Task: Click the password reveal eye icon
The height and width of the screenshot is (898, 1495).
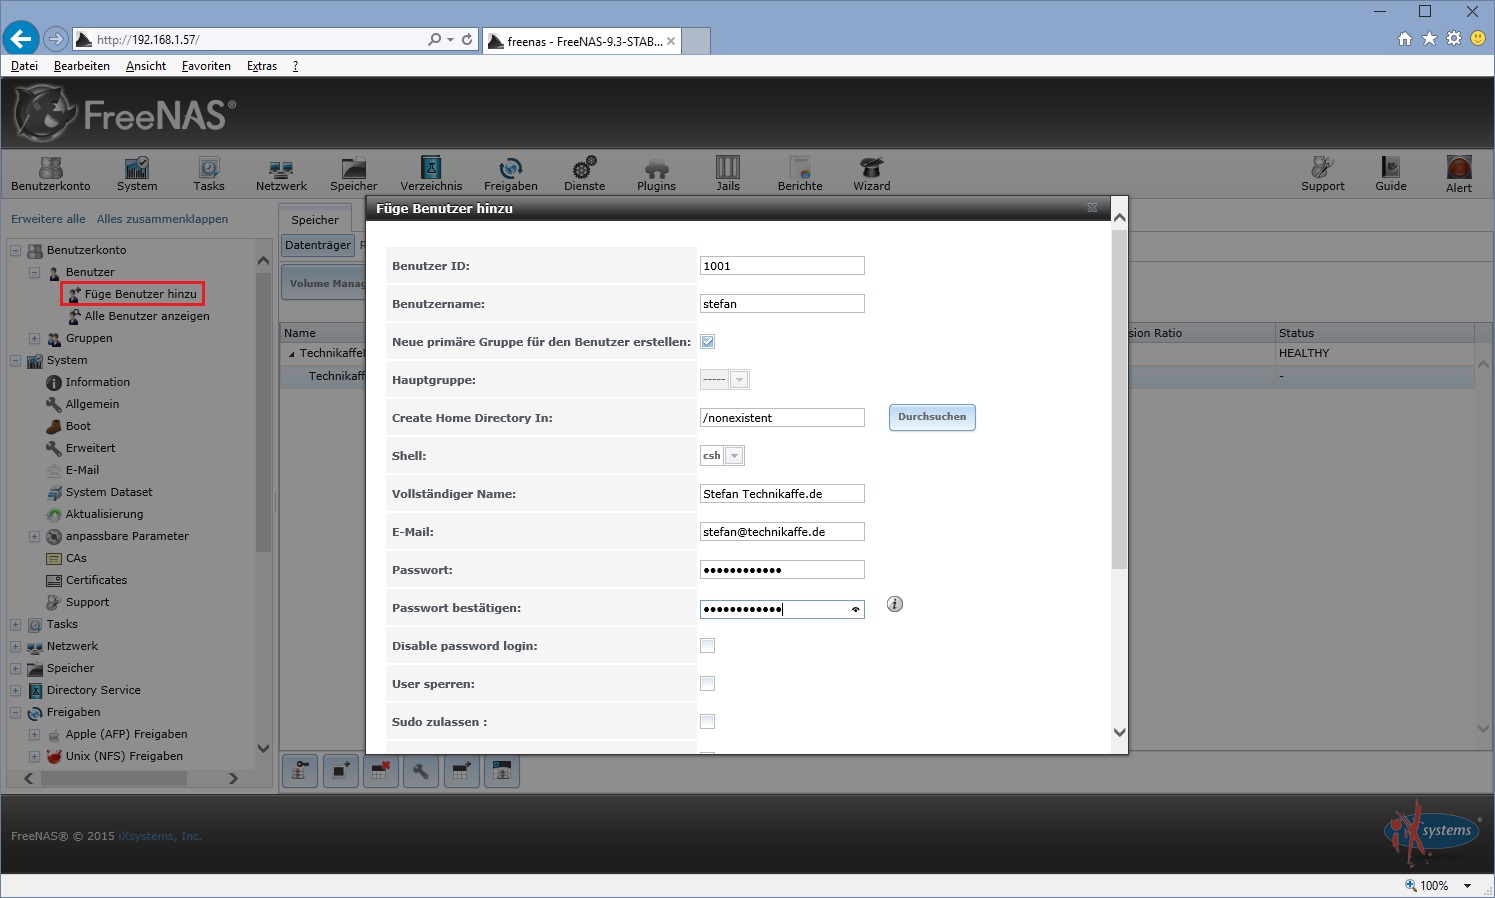Action: [x=855, y=609]
